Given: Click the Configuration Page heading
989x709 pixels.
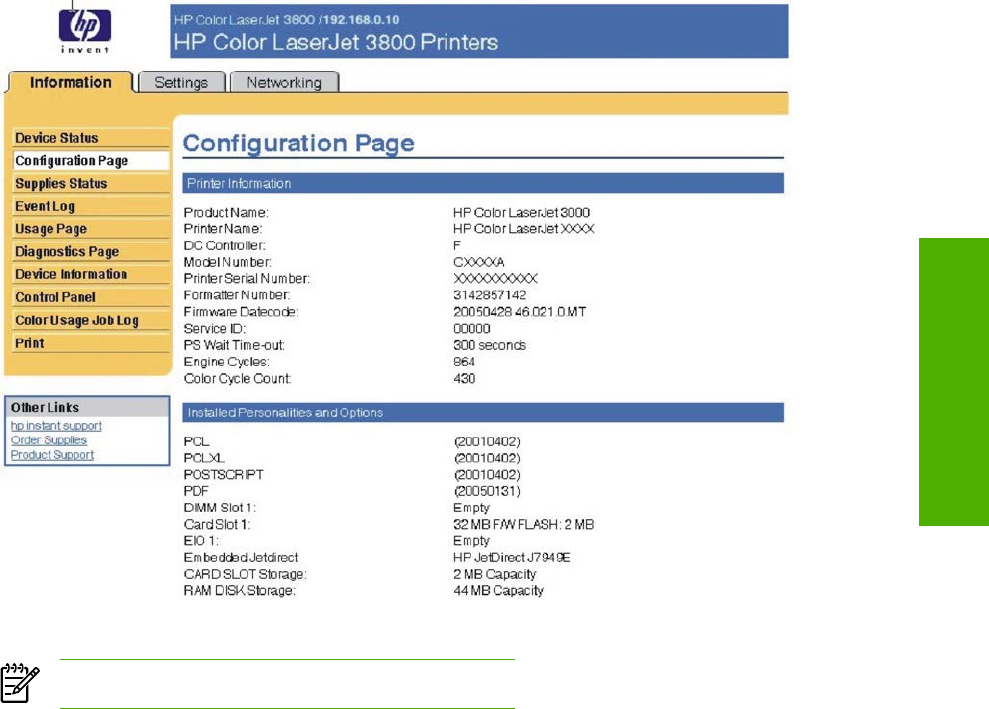Looking at the screenshot, I should click(x=298, y=143).
